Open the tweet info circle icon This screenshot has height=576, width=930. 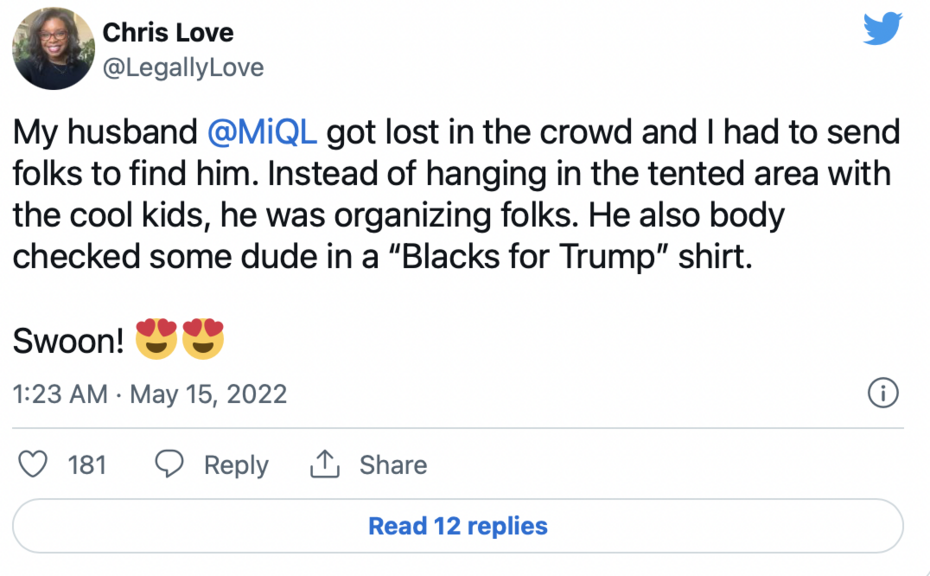point(882,393)
